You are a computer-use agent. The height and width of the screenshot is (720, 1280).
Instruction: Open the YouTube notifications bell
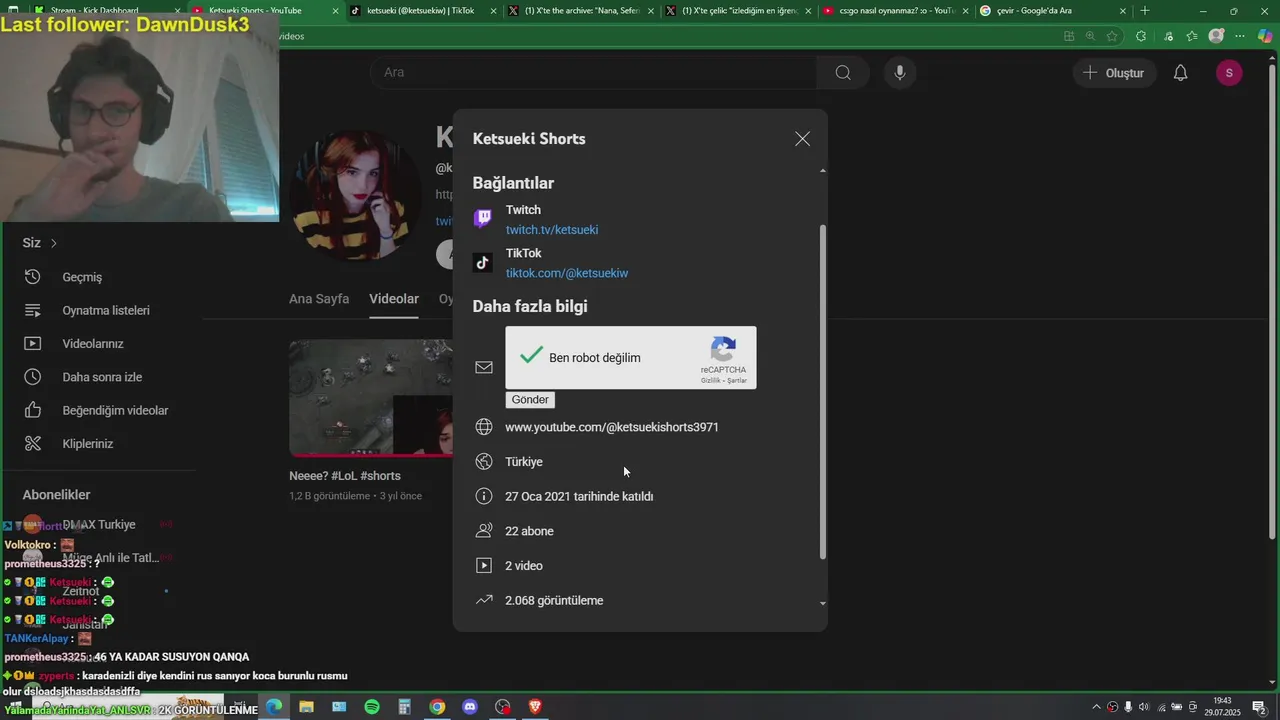click(1181, 73)
